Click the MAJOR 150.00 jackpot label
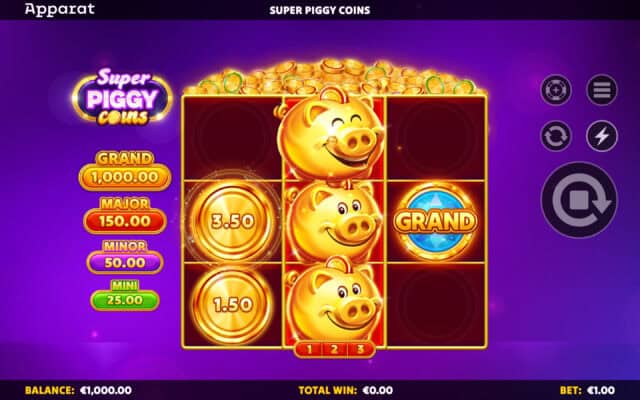 point(124,215)
